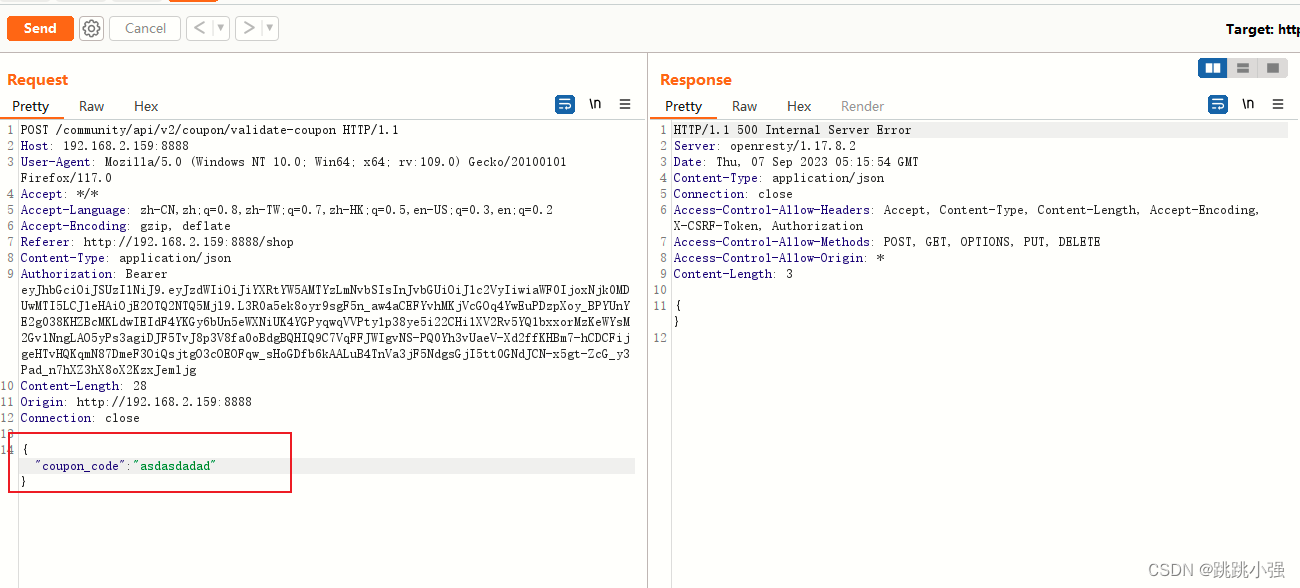
Task: Switch to the Response Render tab
Action: [863, 106]
